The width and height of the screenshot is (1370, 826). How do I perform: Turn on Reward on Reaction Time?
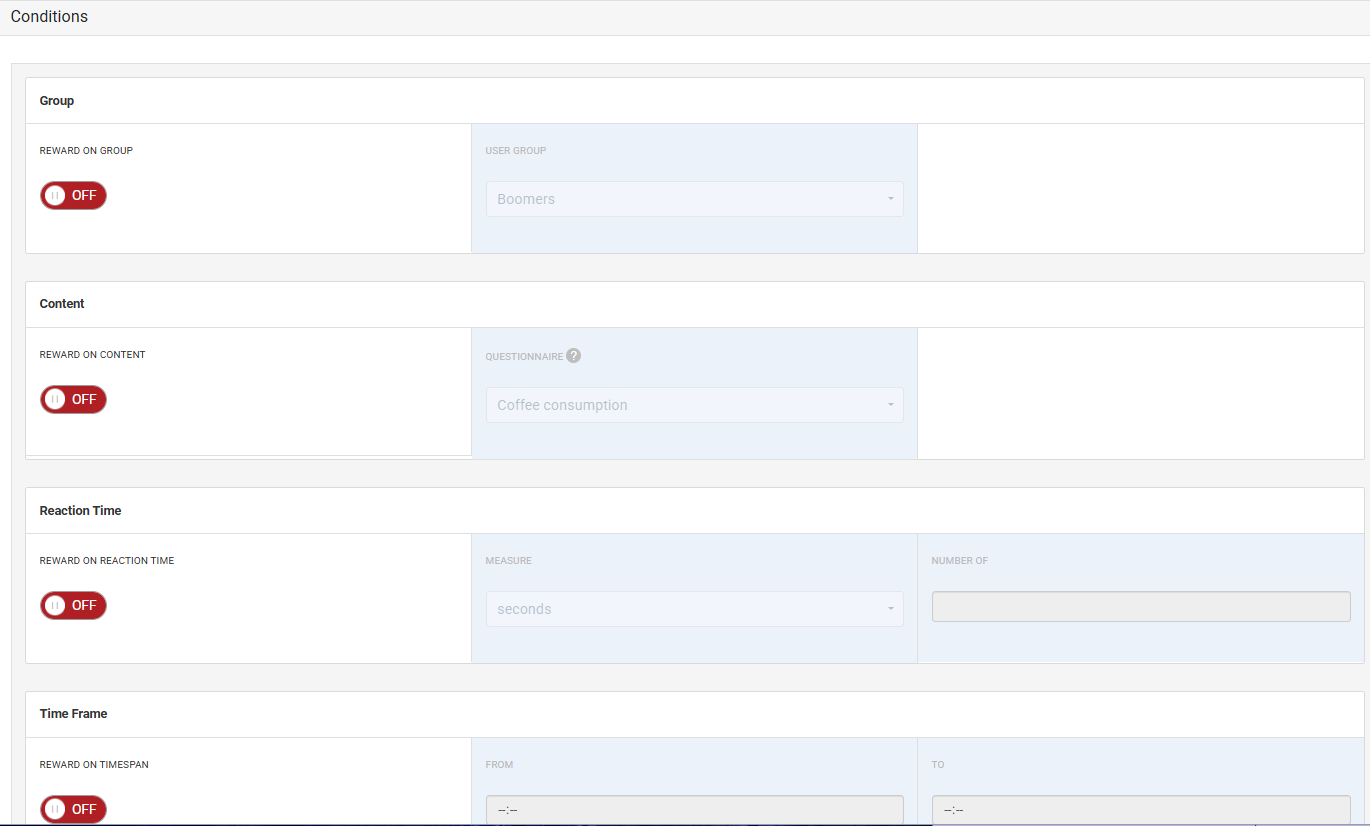coord(73,606)
